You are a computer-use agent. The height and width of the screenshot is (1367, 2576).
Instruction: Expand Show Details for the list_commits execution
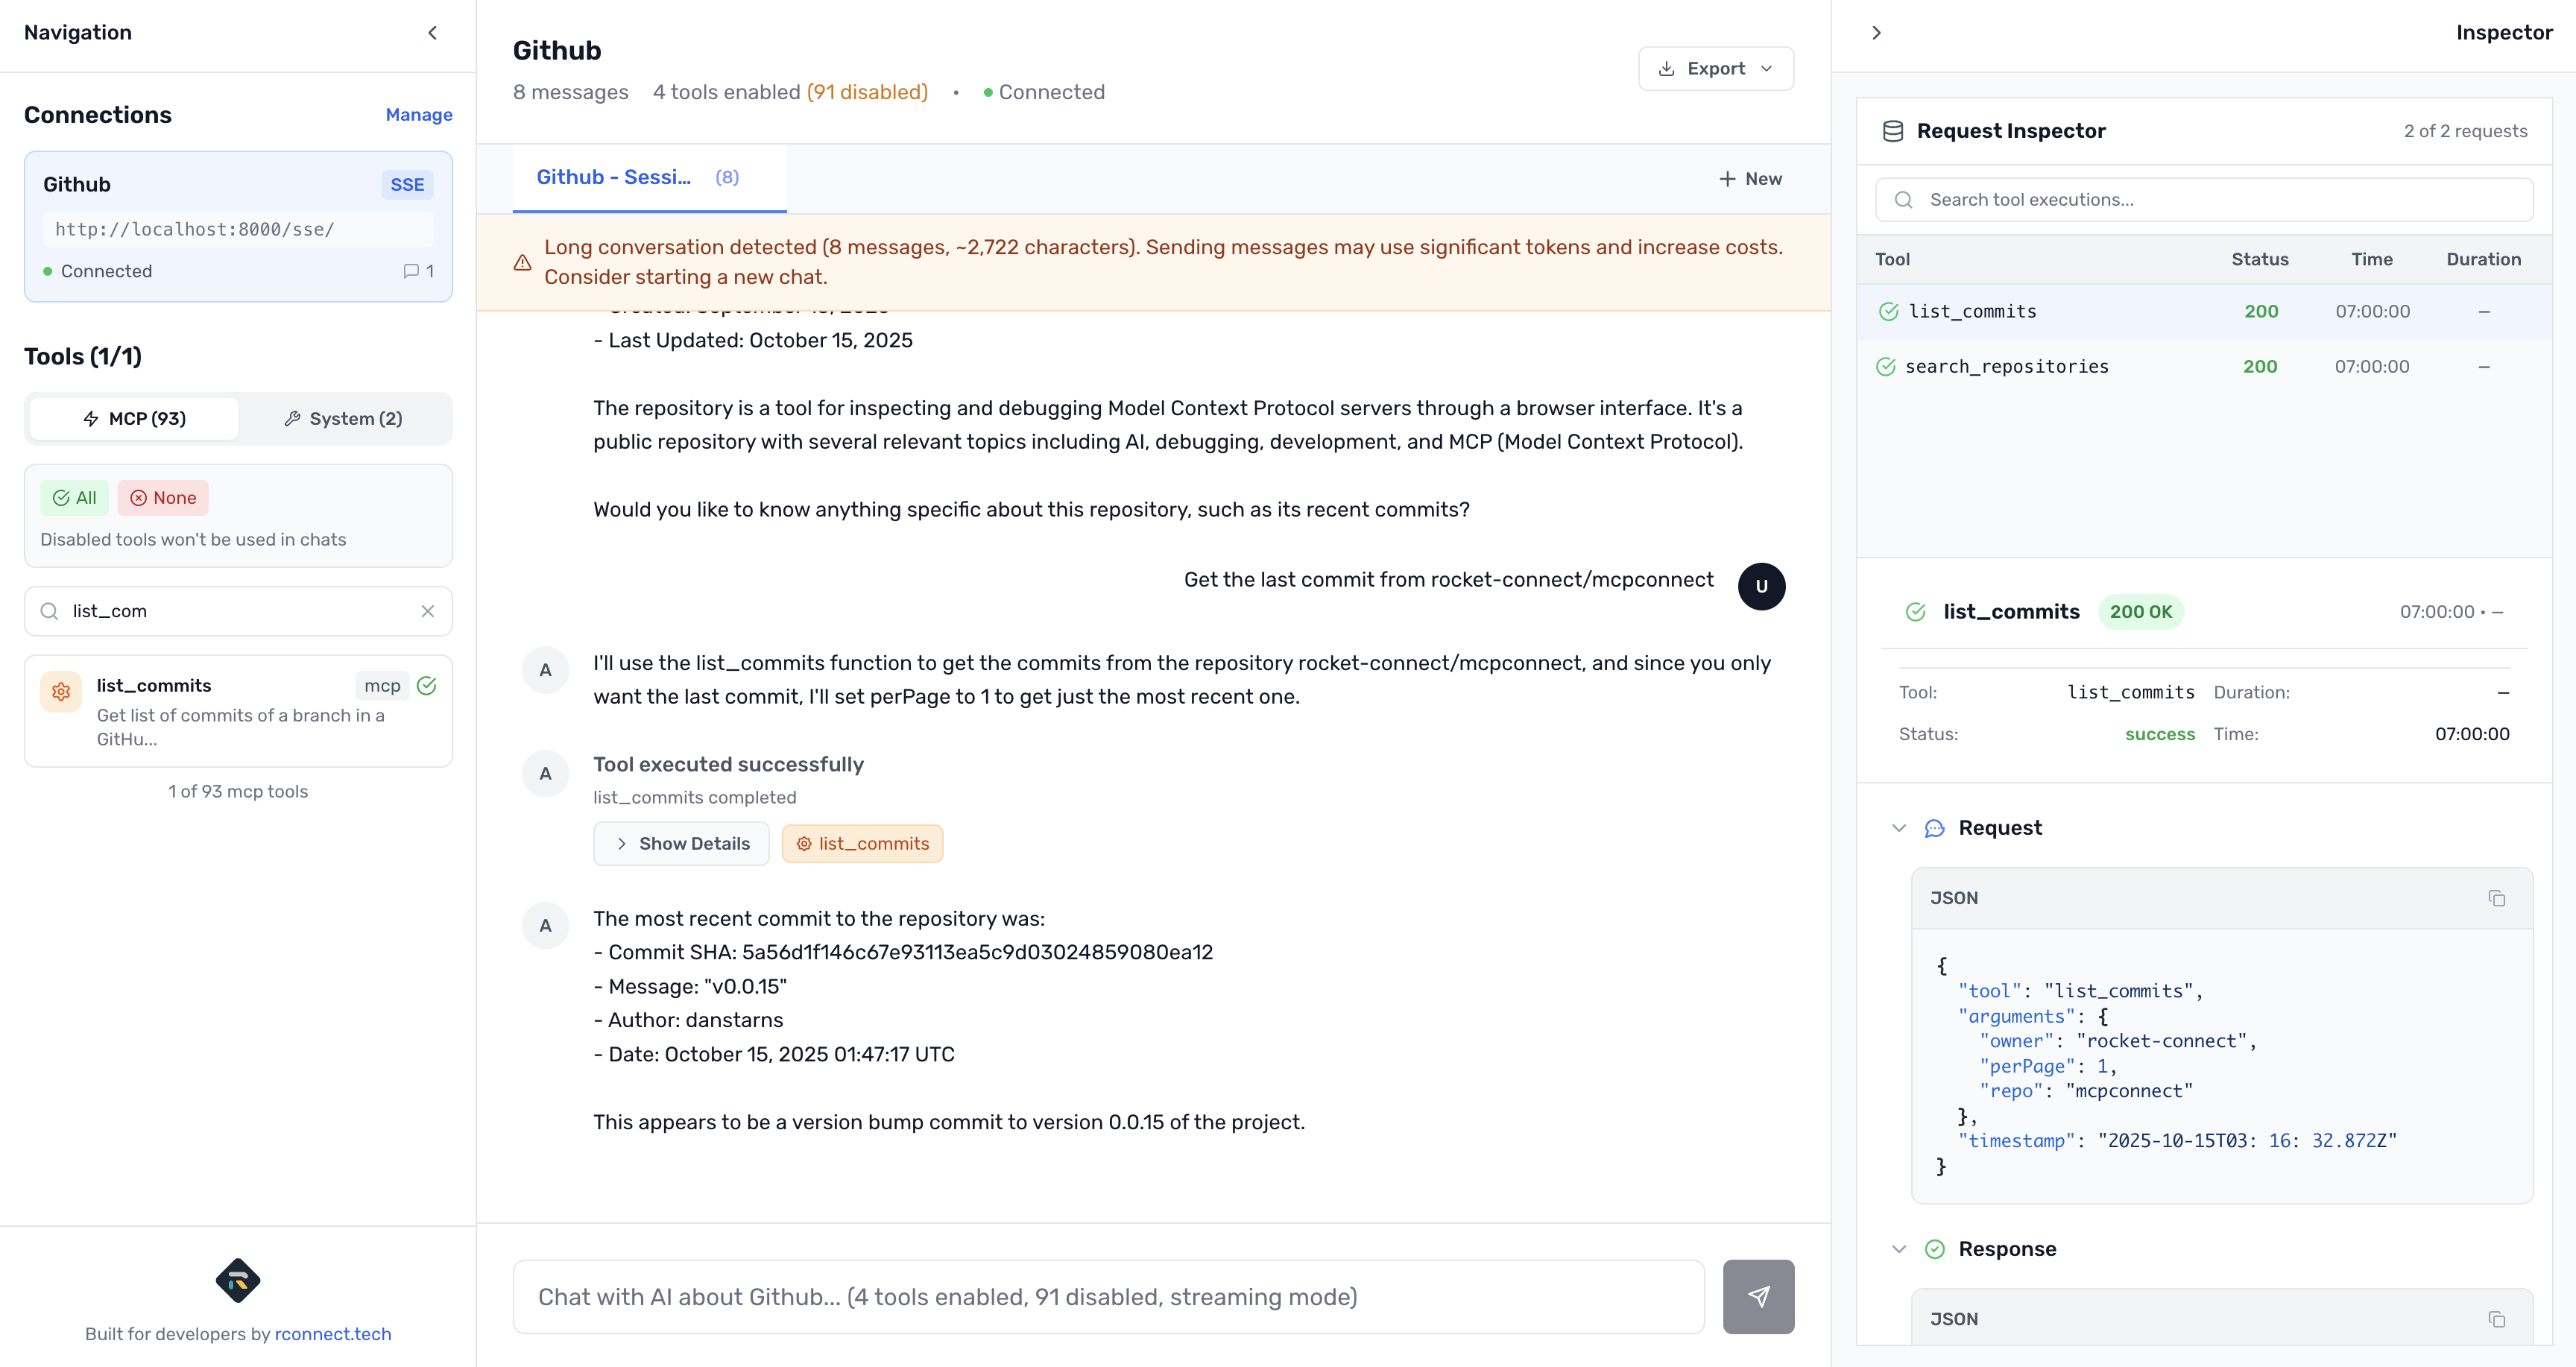pyautogui.click(x=681, y=843)
